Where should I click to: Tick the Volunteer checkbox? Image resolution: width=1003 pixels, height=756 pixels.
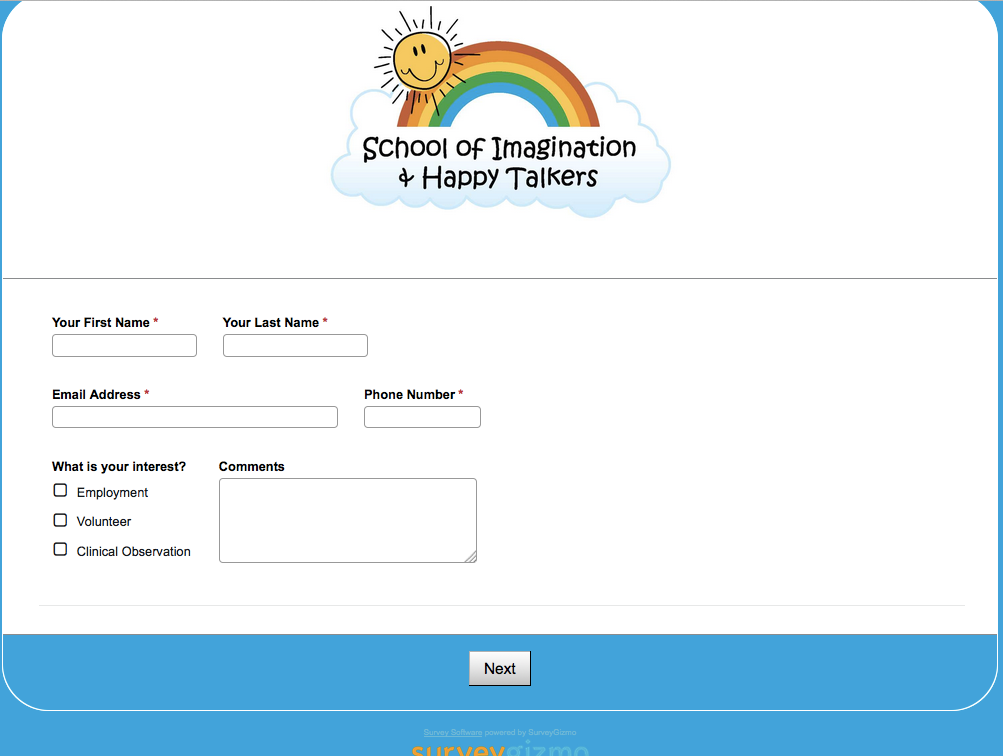(x=60, y=520)
